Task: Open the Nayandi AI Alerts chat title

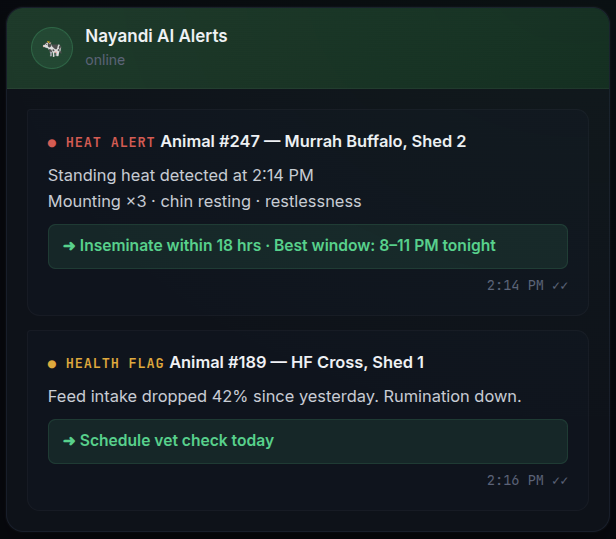Action: (x=156, y=36)
